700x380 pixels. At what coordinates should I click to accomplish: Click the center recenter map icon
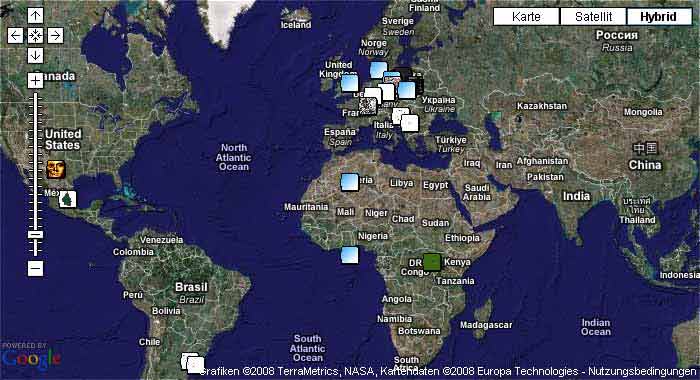(x=35, y=36)
